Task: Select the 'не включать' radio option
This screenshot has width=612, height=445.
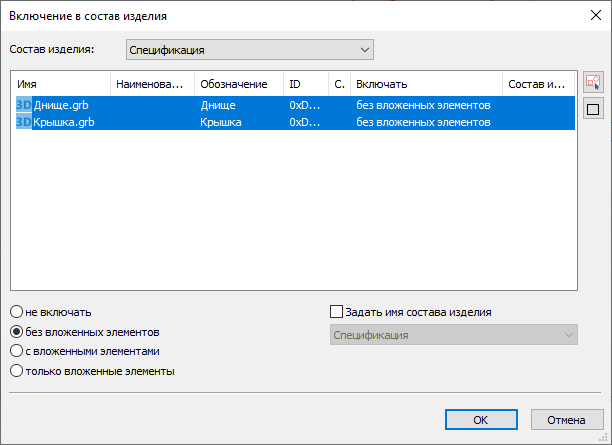Action: 16,311
